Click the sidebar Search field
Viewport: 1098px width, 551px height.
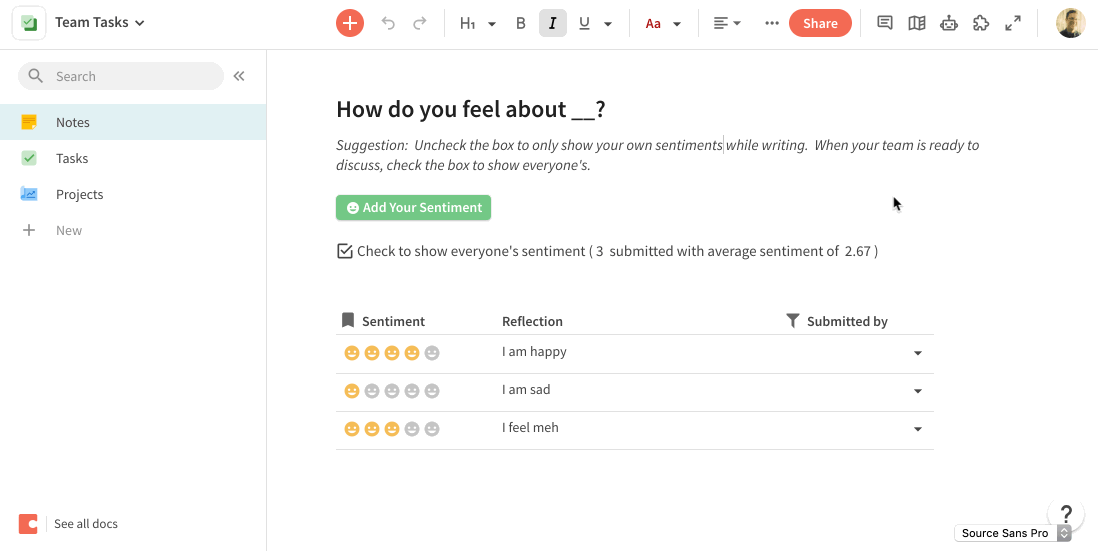point(120,76)
